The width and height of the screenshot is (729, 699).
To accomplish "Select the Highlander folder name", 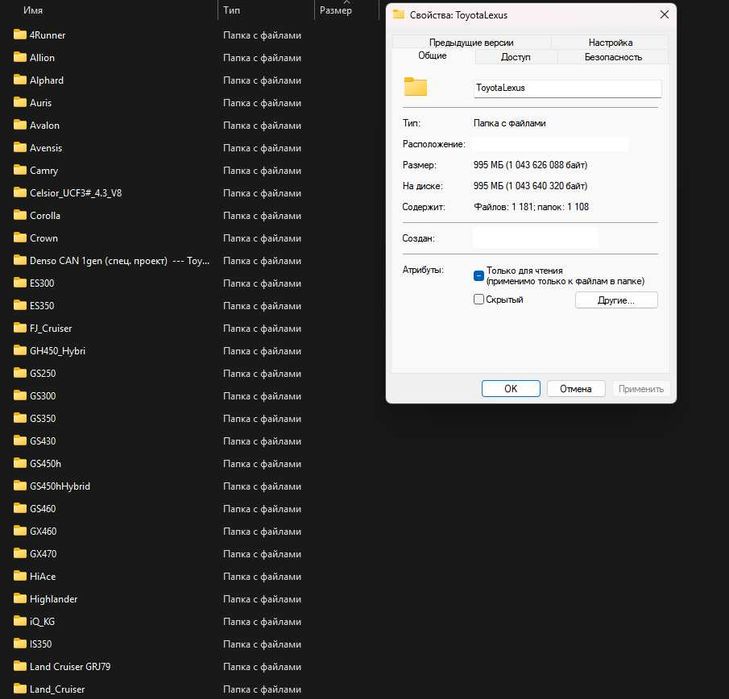I will pos(53,599).
